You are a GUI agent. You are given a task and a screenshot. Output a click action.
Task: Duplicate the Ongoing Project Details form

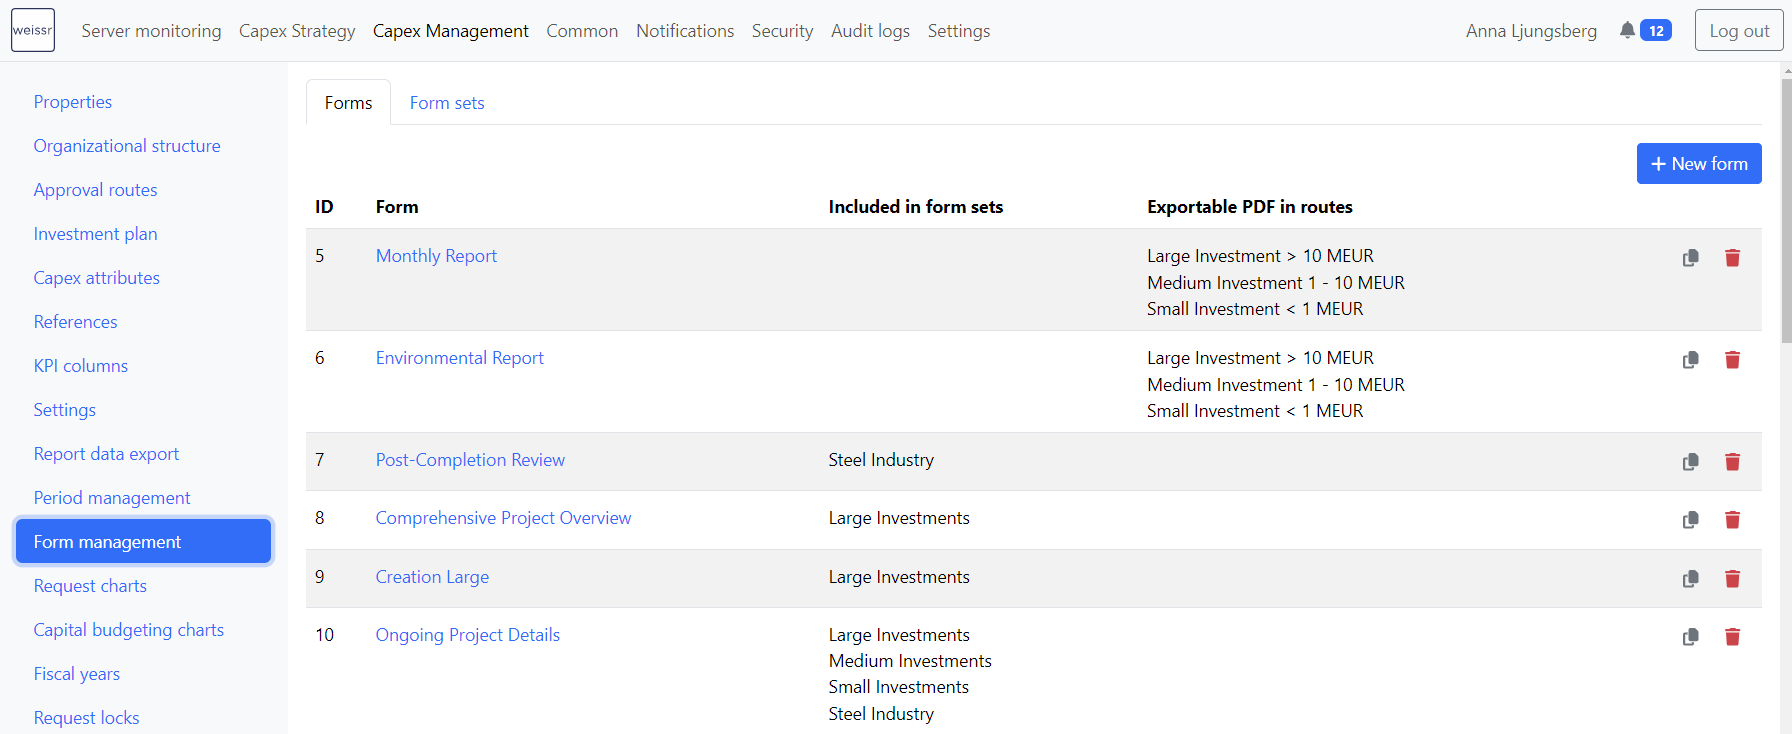[x=1690, y=637]
